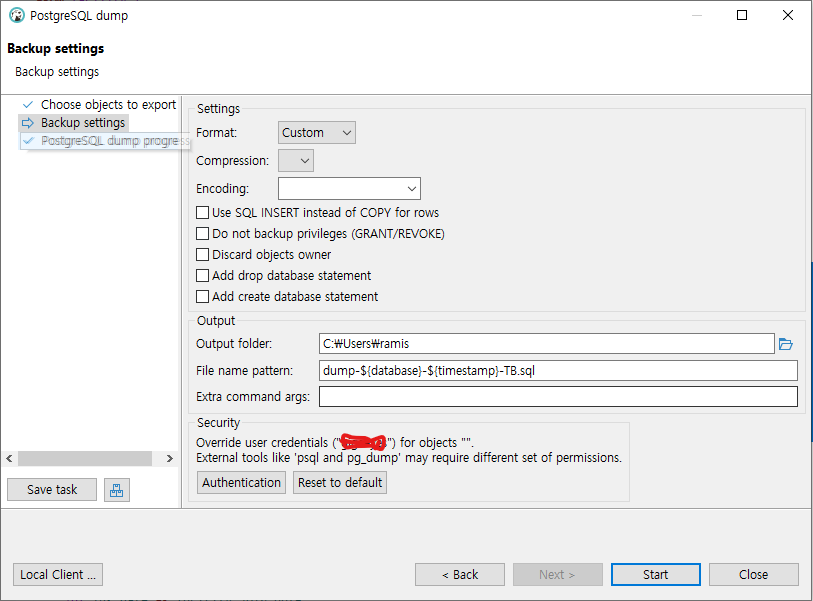Check Discard objects owner option
The width and height of the screenshot is (813, 601).
click(203, 255)
